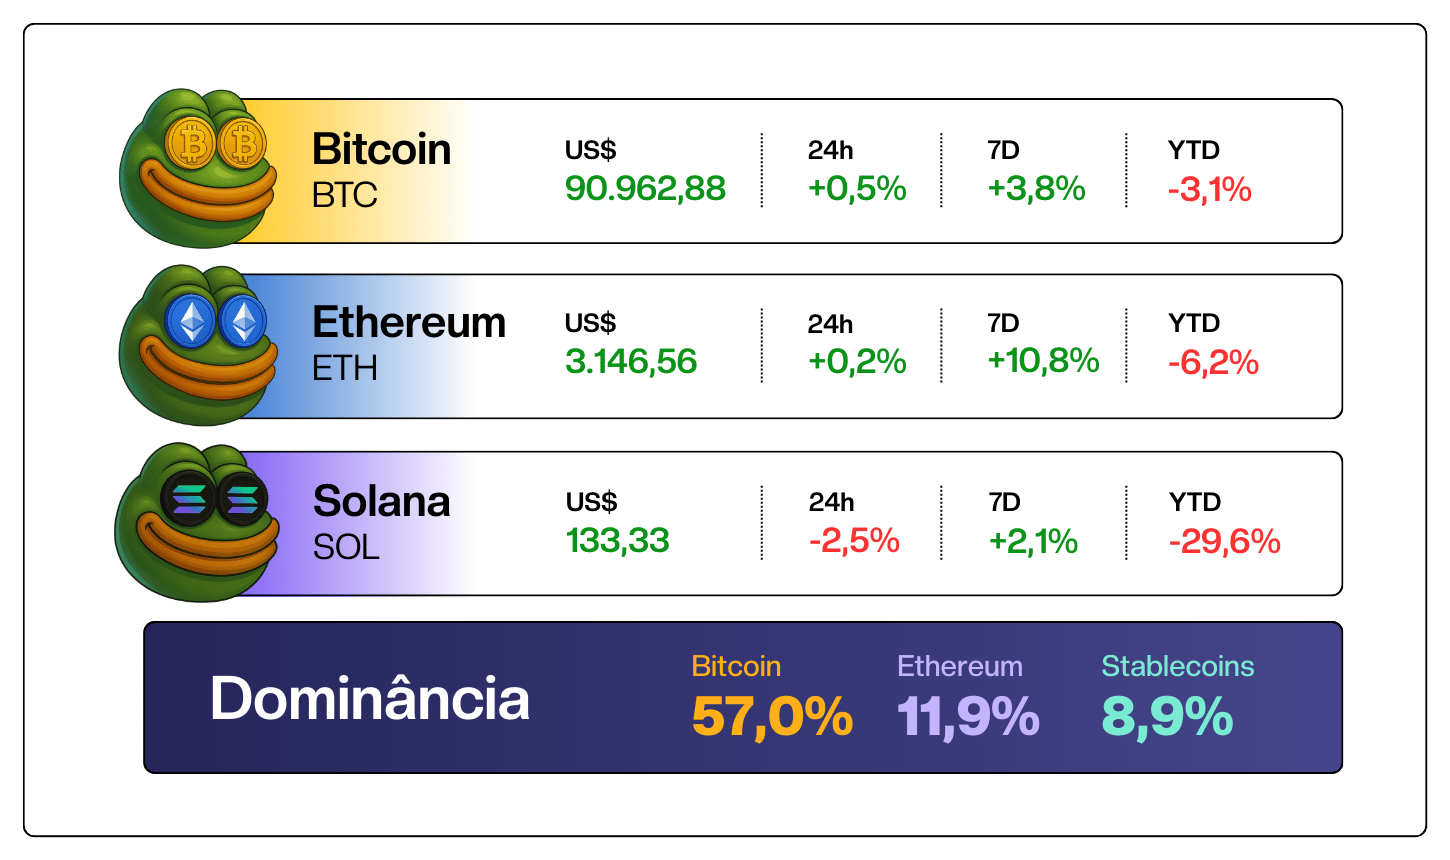Viewport: 1450px width, 860px height.
Task: Click Bitcoin 24h change +0,5%
Action: coord(857,189)
